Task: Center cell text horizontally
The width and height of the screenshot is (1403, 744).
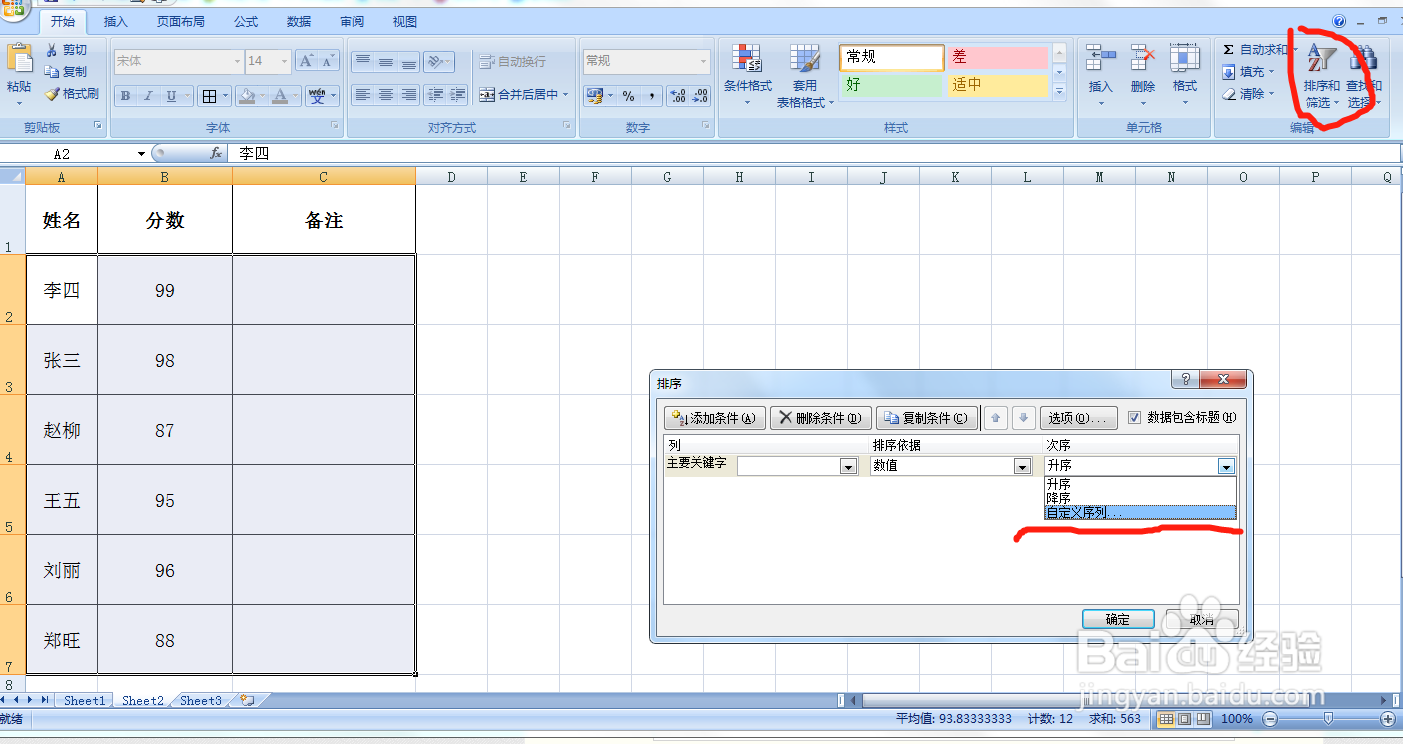Action: pos(386,95)
